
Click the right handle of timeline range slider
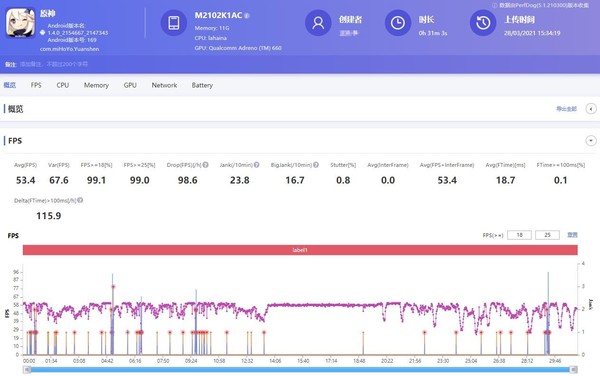pos(573,369)
